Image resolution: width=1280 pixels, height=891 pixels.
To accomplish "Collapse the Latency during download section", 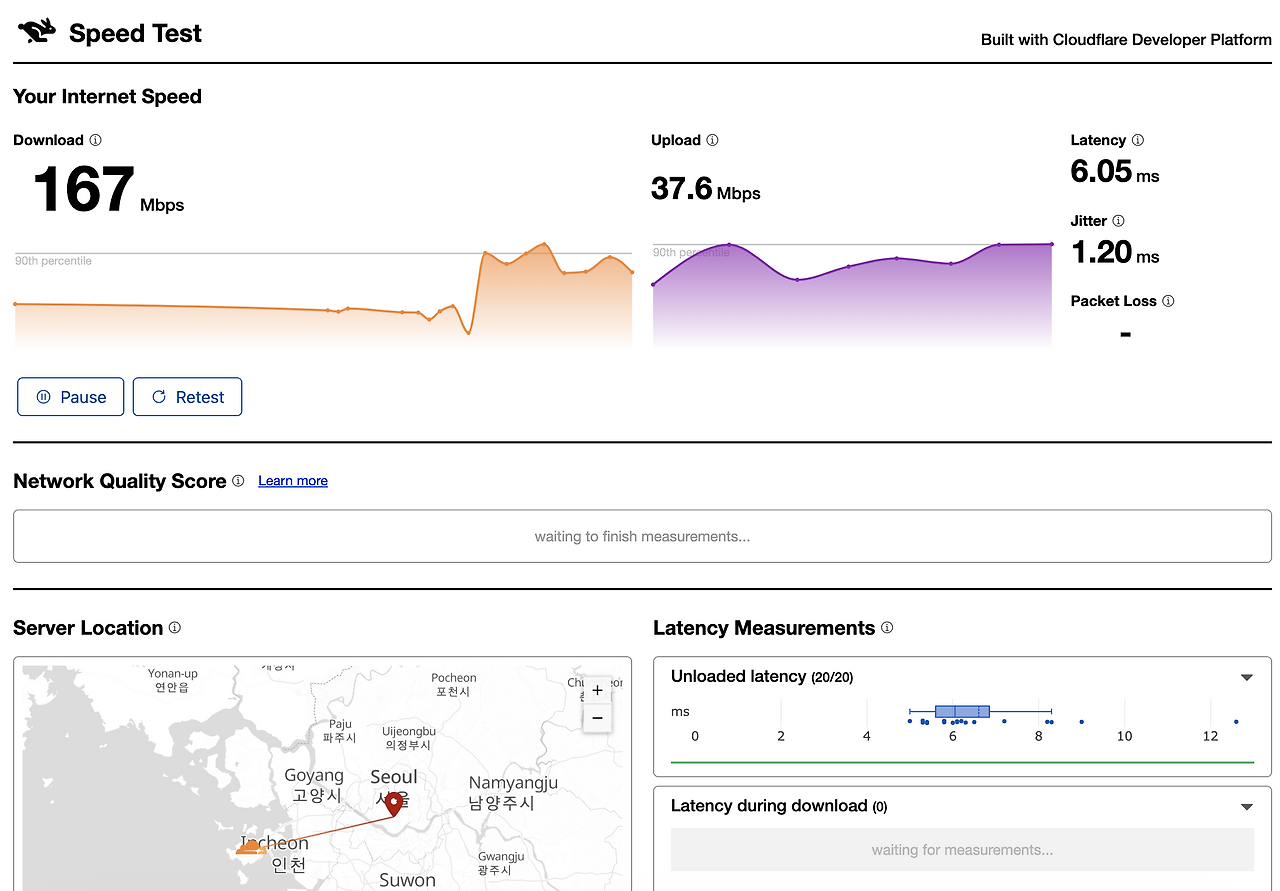I will coord(1246,807).
